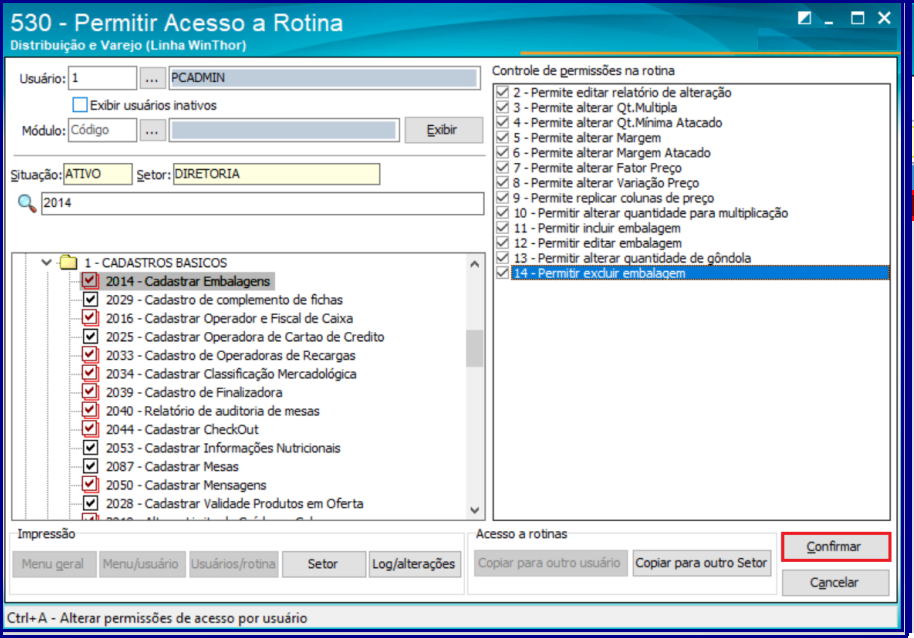Click the CADASTROS BASICOS folder icon
914x638 pixels.
click(69, 263)
